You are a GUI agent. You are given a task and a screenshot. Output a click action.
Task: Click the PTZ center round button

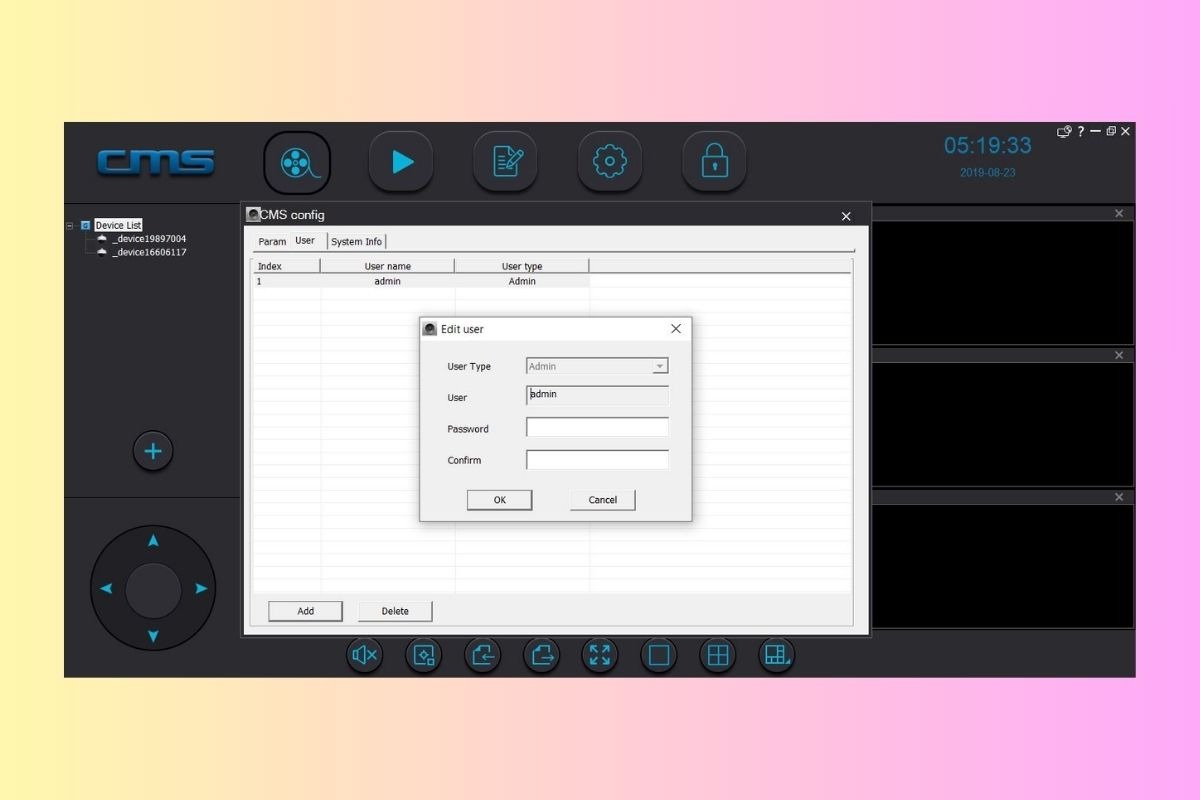point(153,590)
